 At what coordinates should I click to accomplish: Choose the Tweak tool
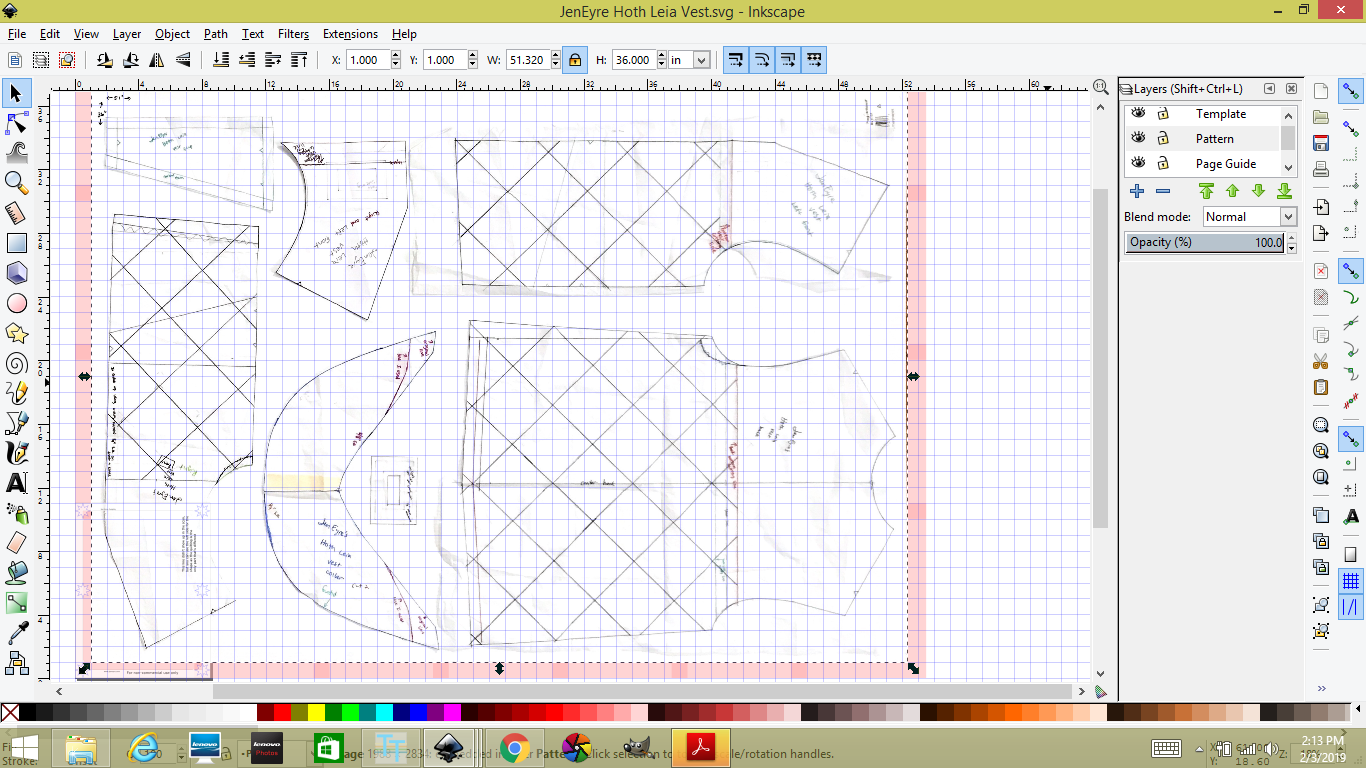pyautogui.click(x=16, y=152)
